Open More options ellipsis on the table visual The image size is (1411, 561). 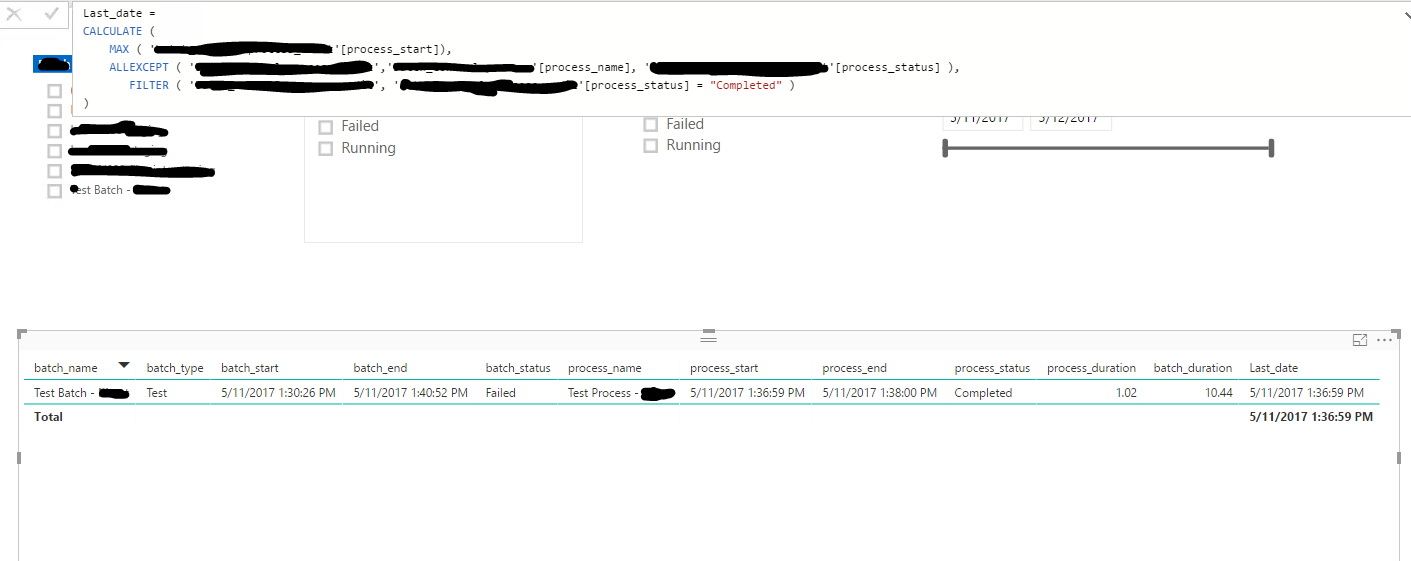[1384, 340]
